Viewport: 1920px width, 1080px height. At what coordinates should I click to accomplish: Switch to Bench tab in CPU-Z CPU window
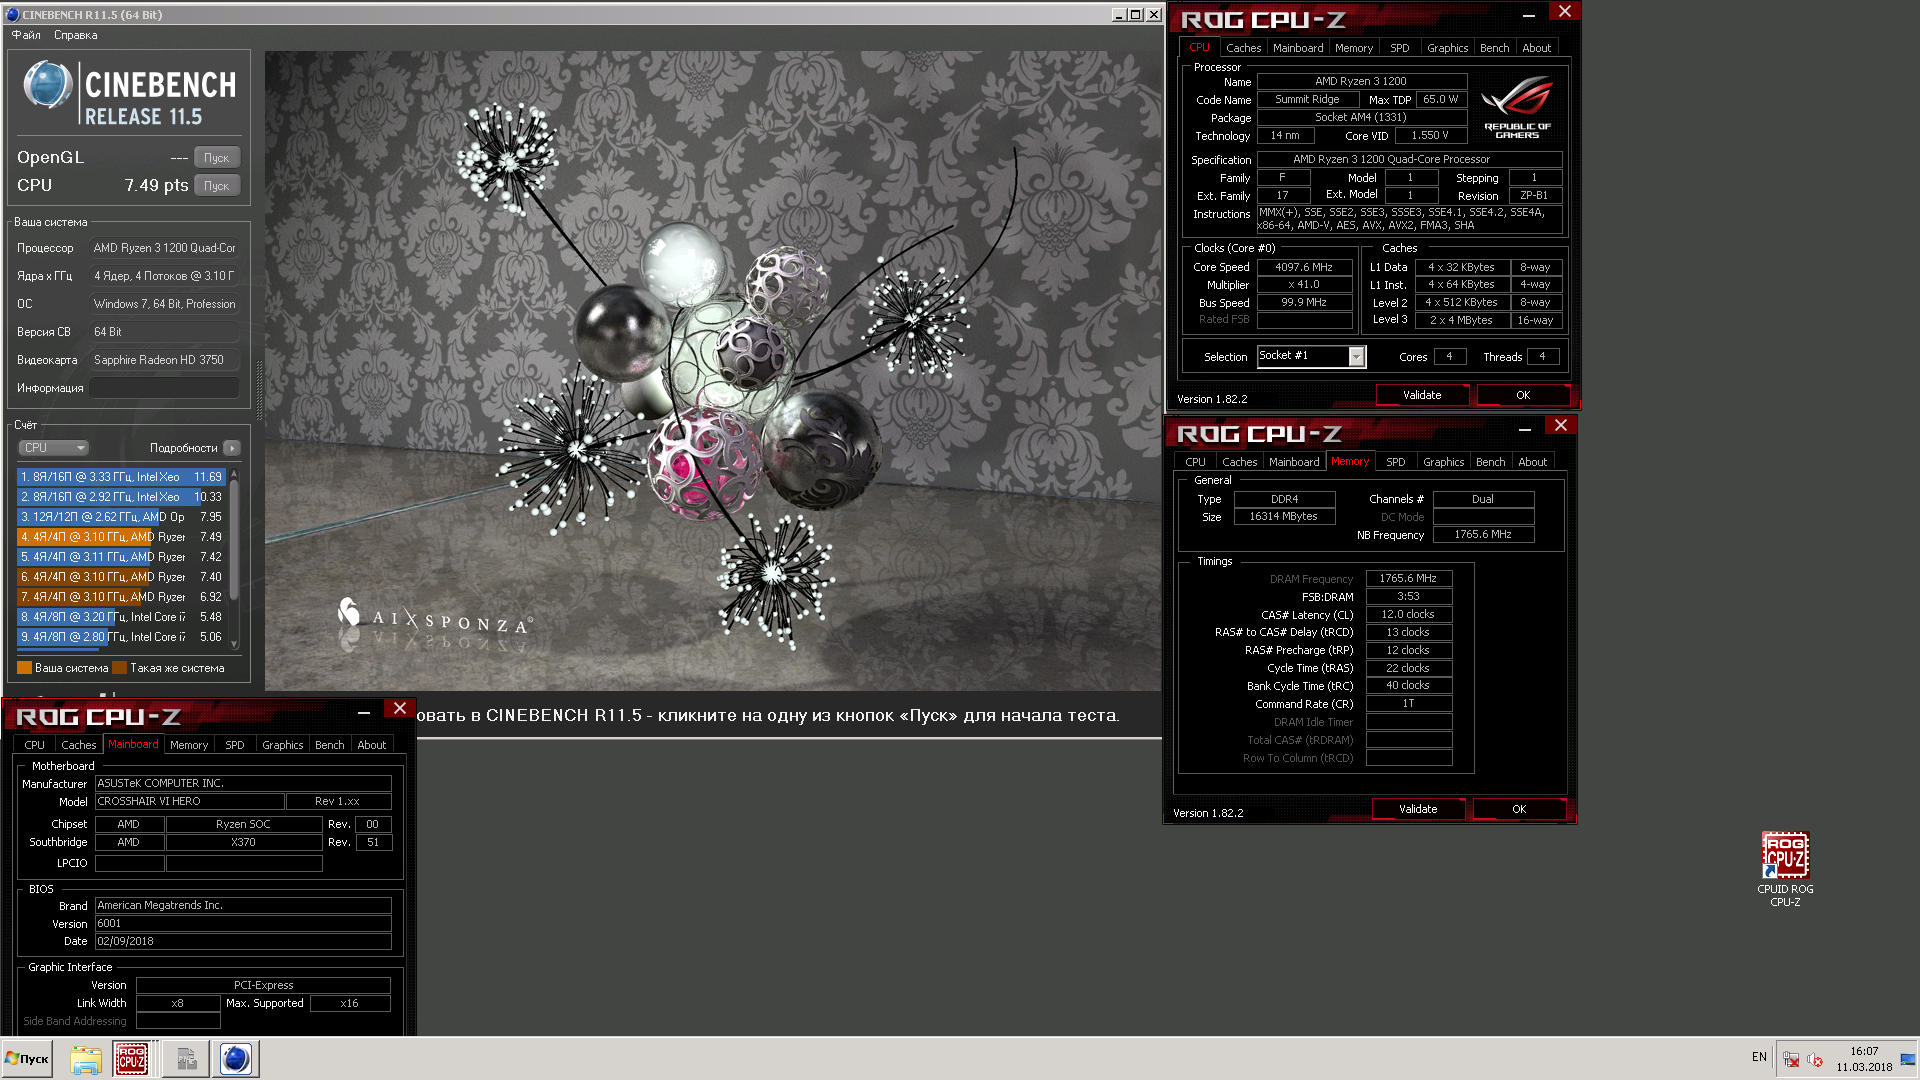1494,48
